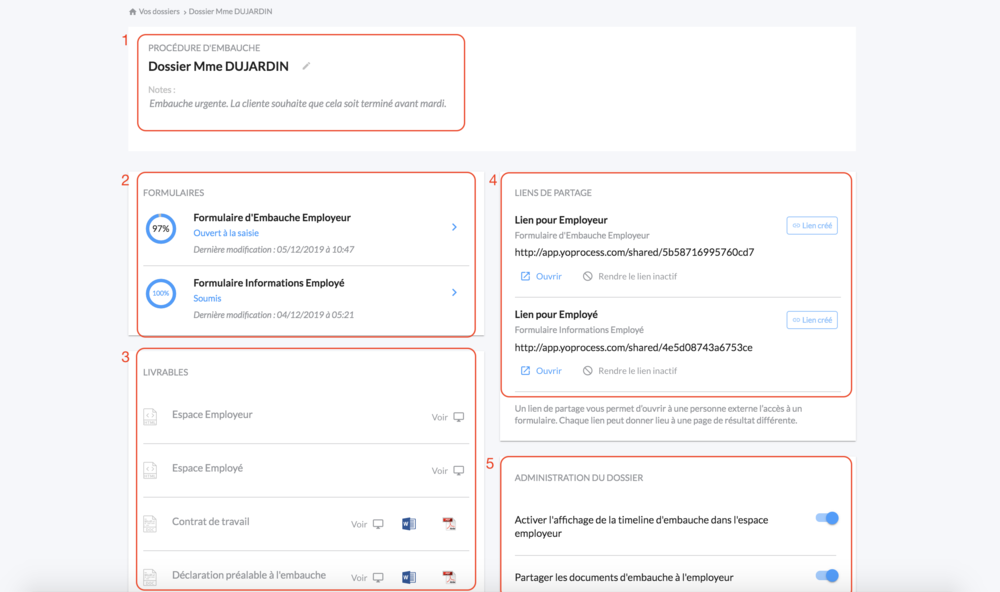Click Ouvrir under Lien pour Employé
The width and height of the screenshot is (1000, 592).
[x=541, y=370]
